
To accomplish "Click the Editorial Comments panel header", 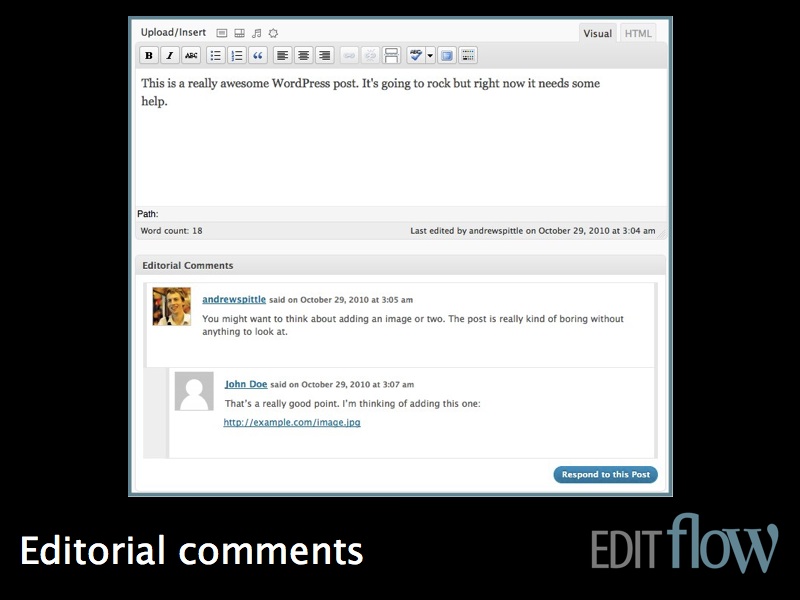I will [x=401, y=265].
